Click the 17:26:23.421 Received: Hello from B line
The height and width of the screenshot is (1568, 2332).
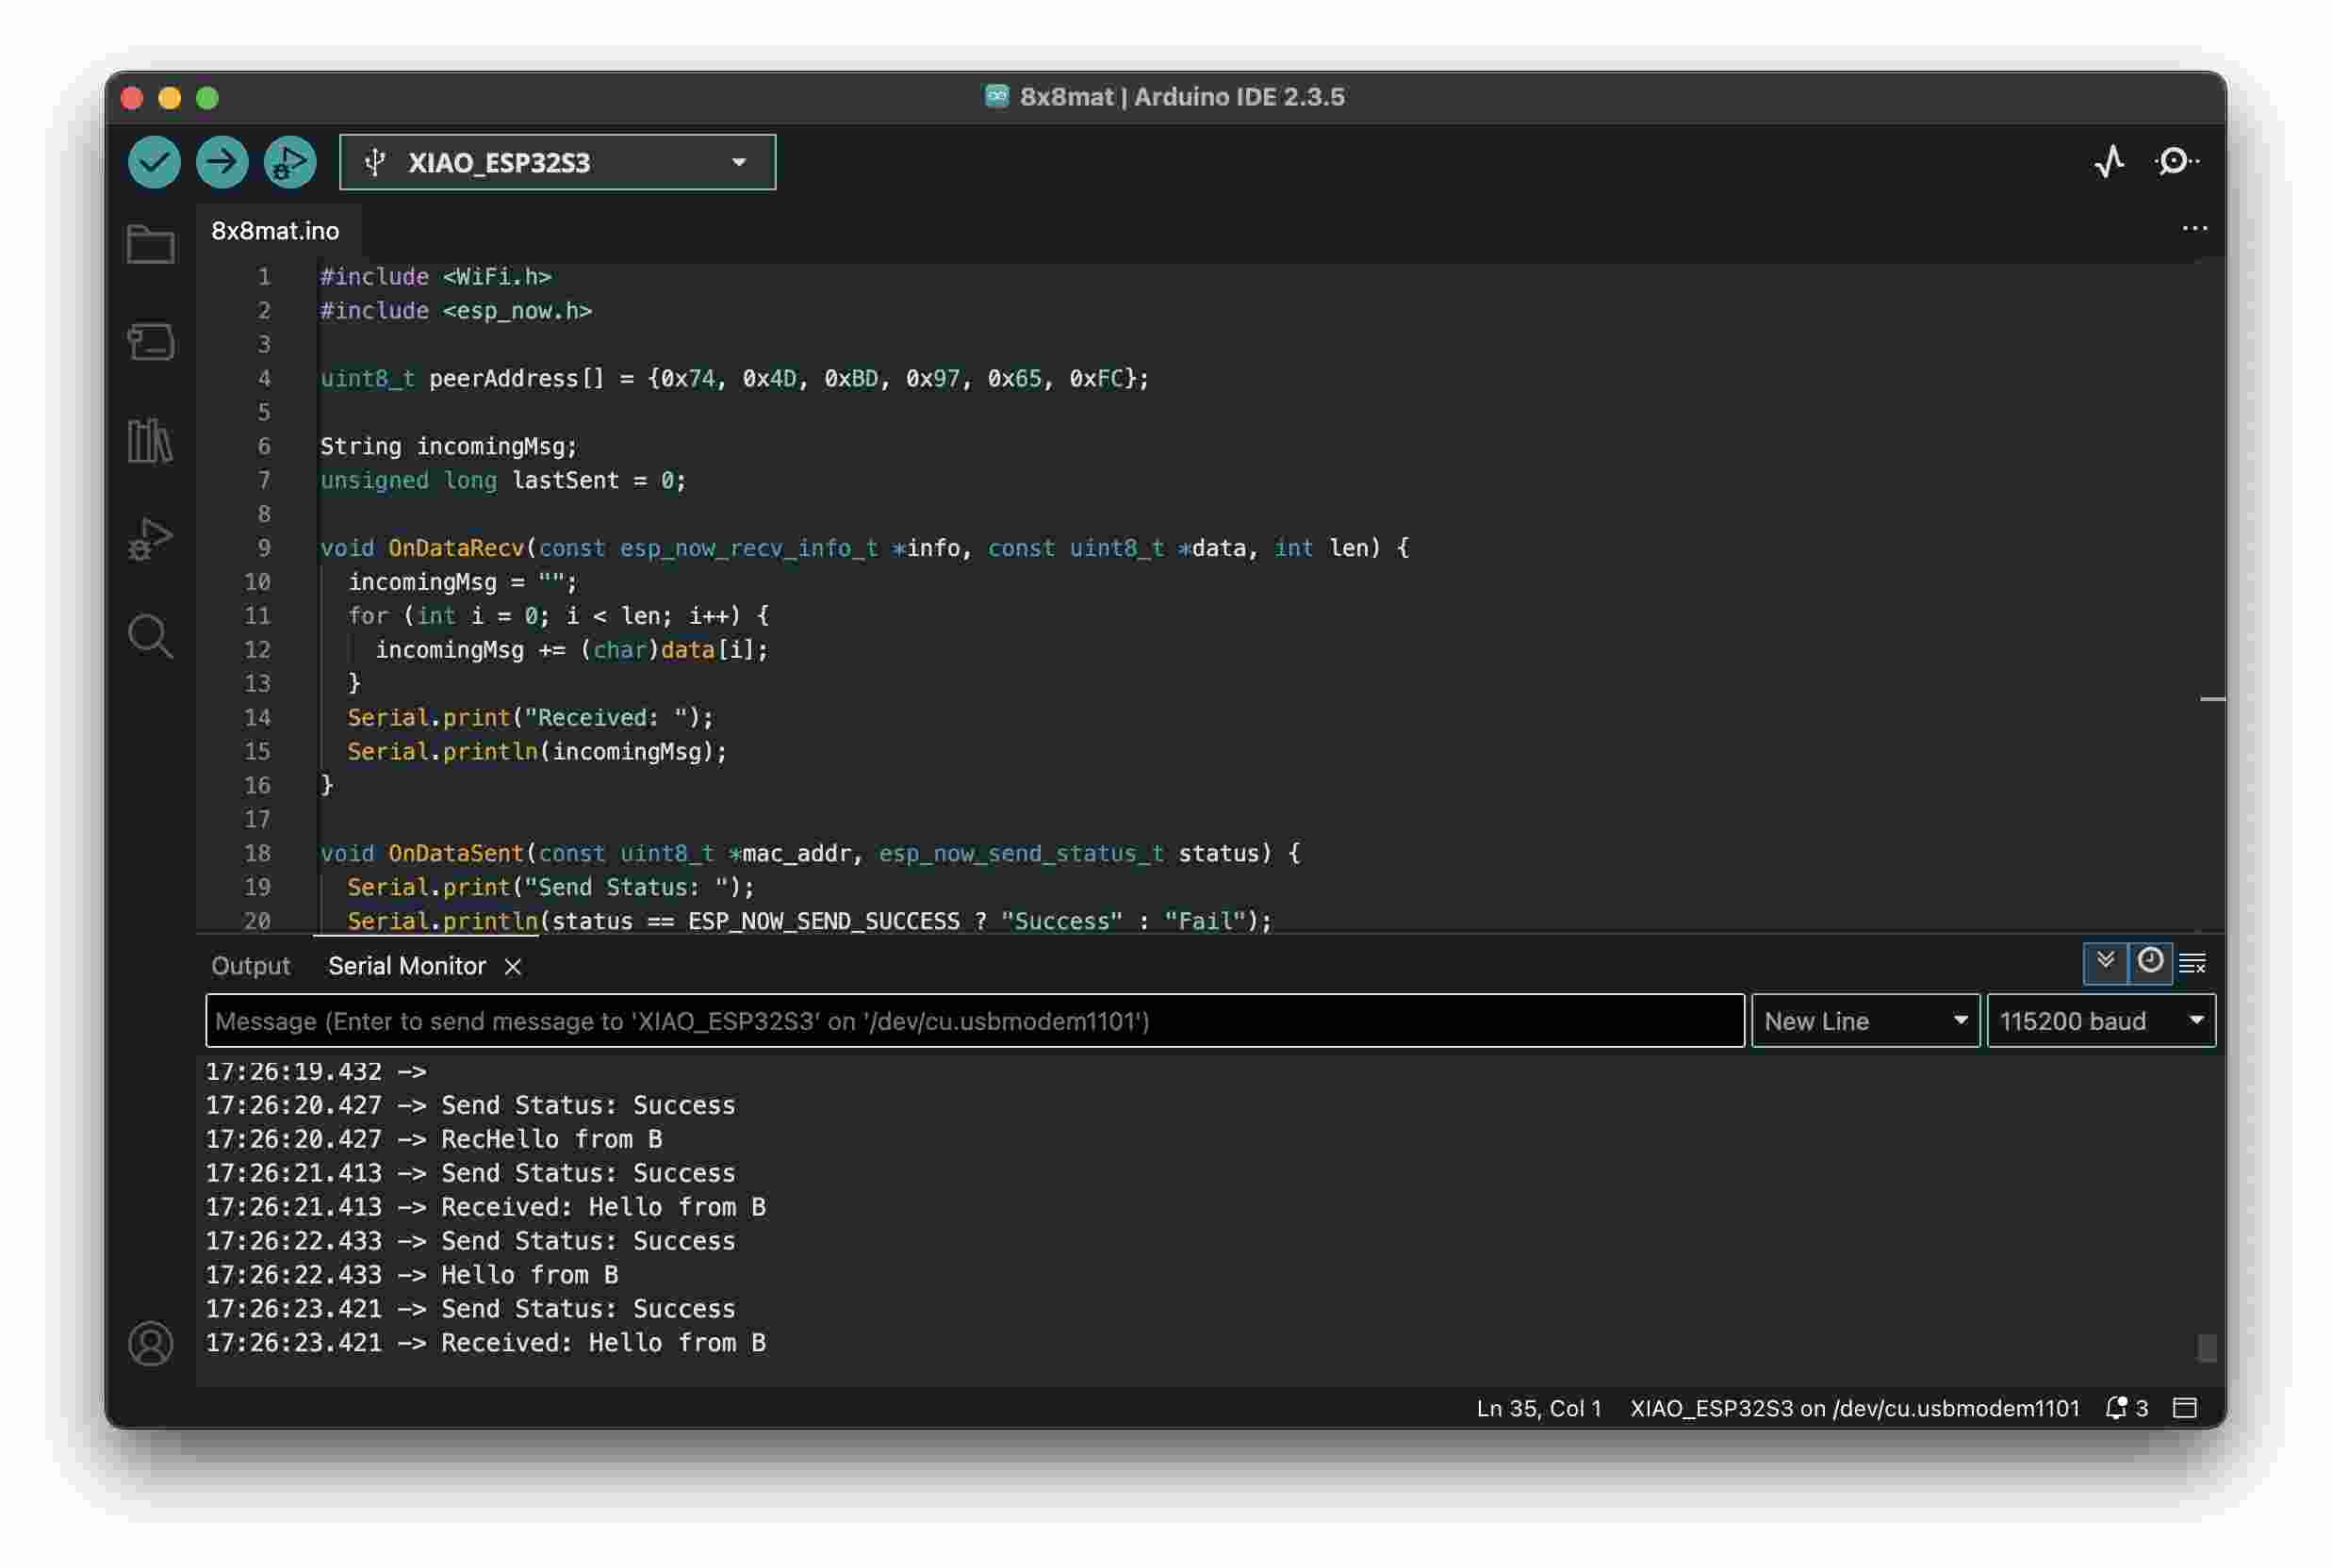[x=486, y=1343]
